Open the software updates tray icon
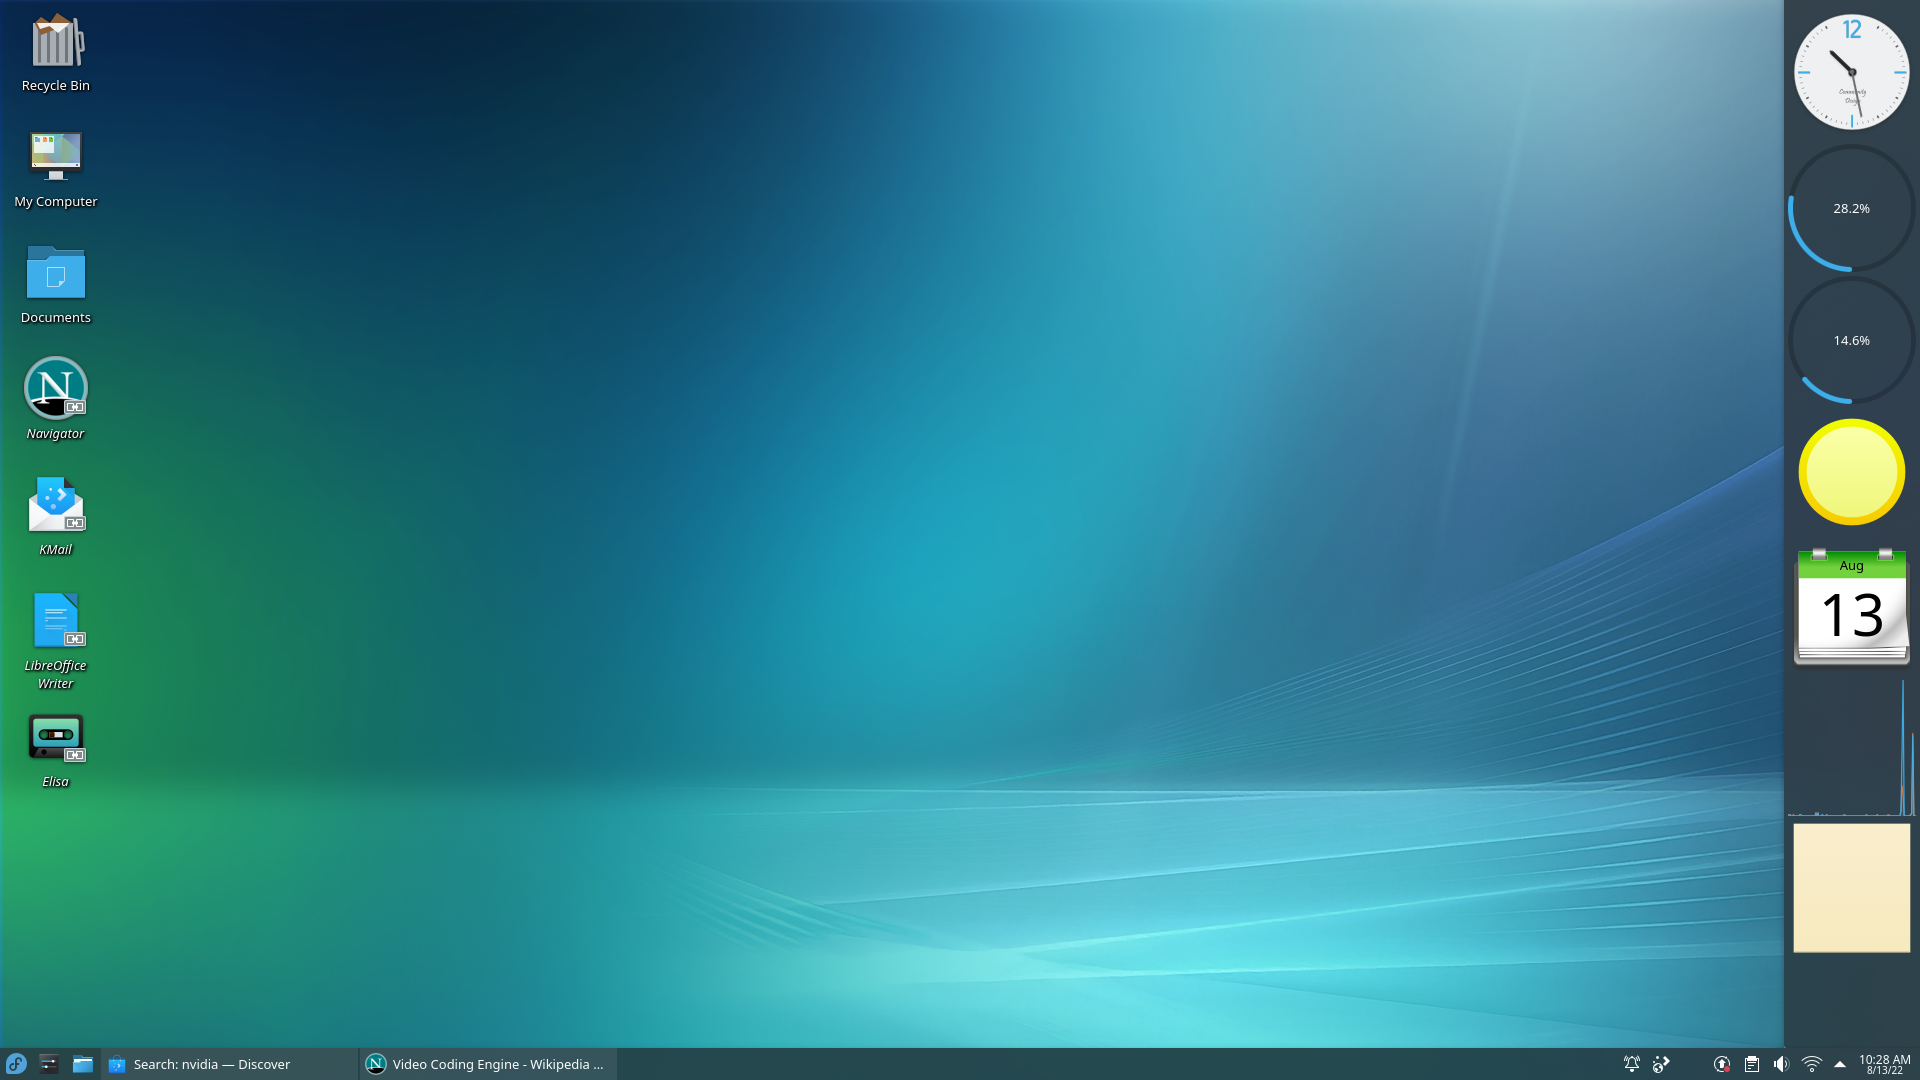The height and width of the screenshot is (1080, 1920). coord(1721,1064)
